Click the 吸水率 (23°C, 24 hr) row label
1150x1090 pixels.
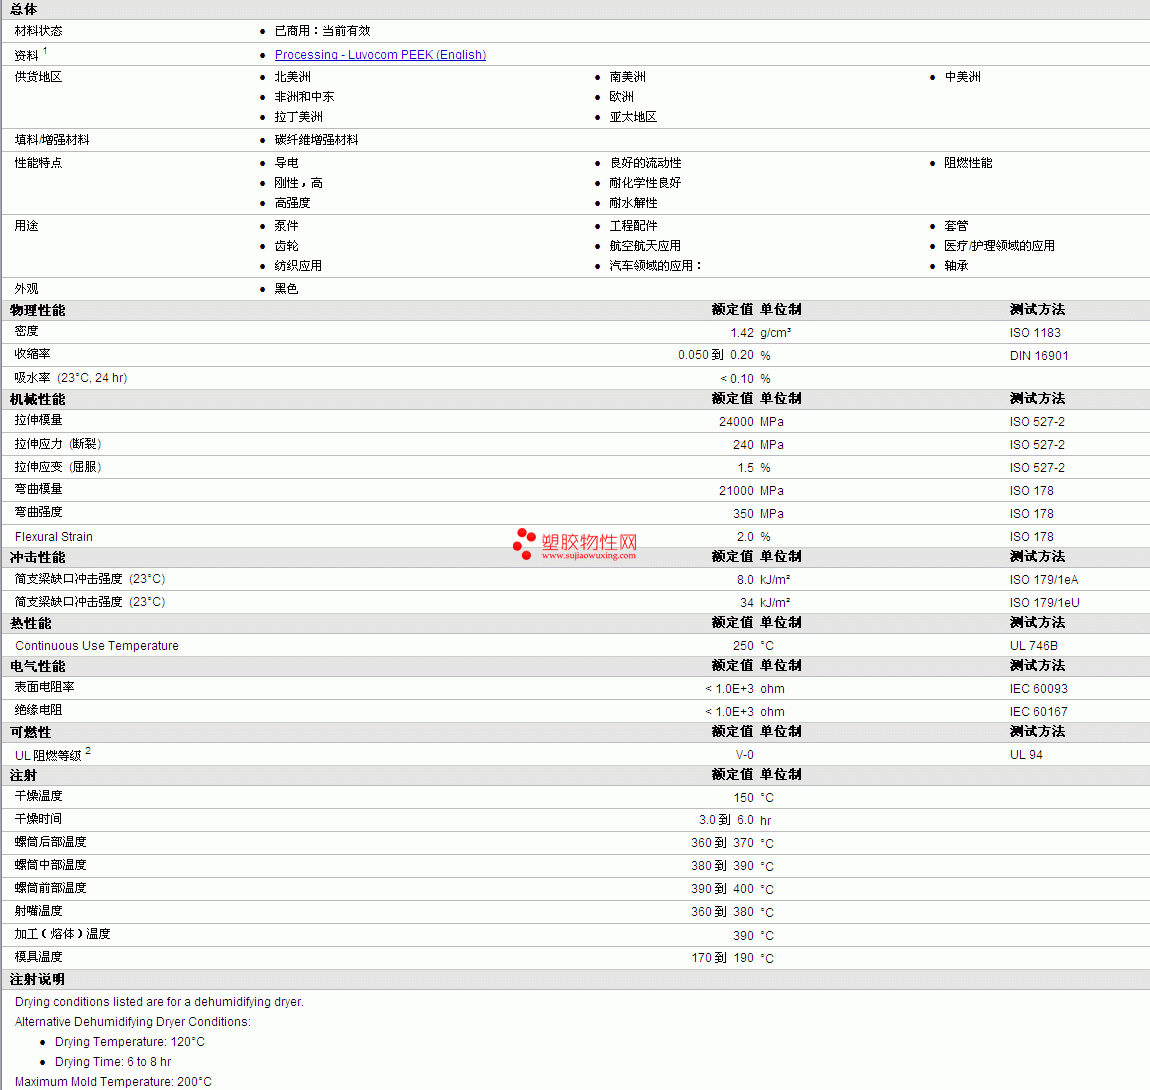[x=71, y=378]
